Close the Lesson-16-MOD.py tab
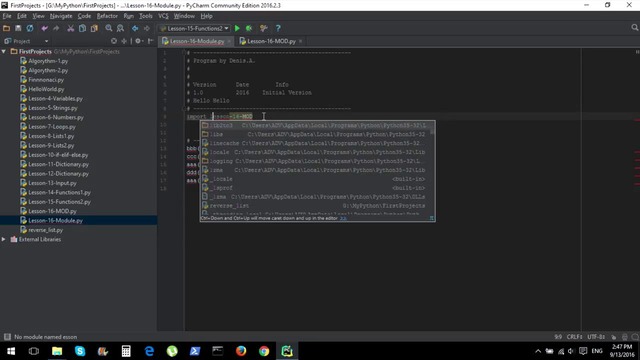 (301, 41)
